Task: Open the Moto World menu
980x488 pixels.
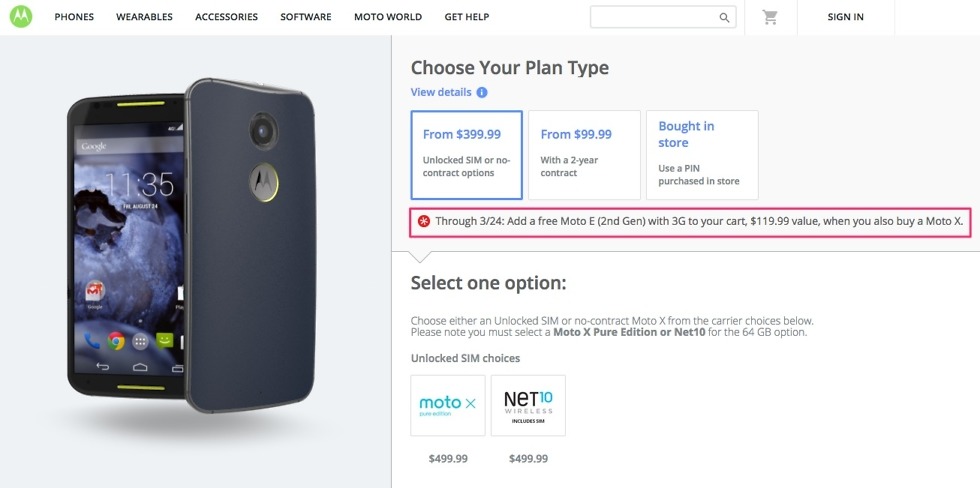Action: [388, 17]
